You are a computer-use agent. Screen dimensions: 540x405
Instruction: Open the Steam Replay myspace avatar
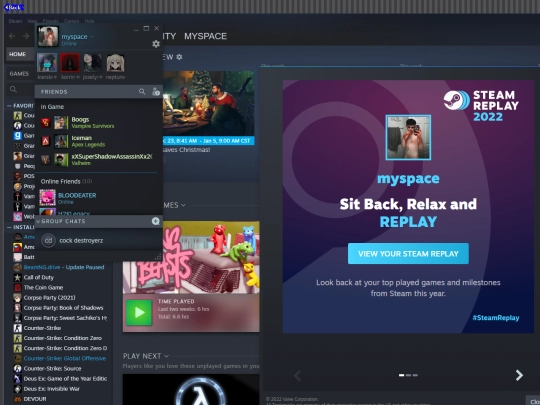pyautogui.click(x=408, y=137)
